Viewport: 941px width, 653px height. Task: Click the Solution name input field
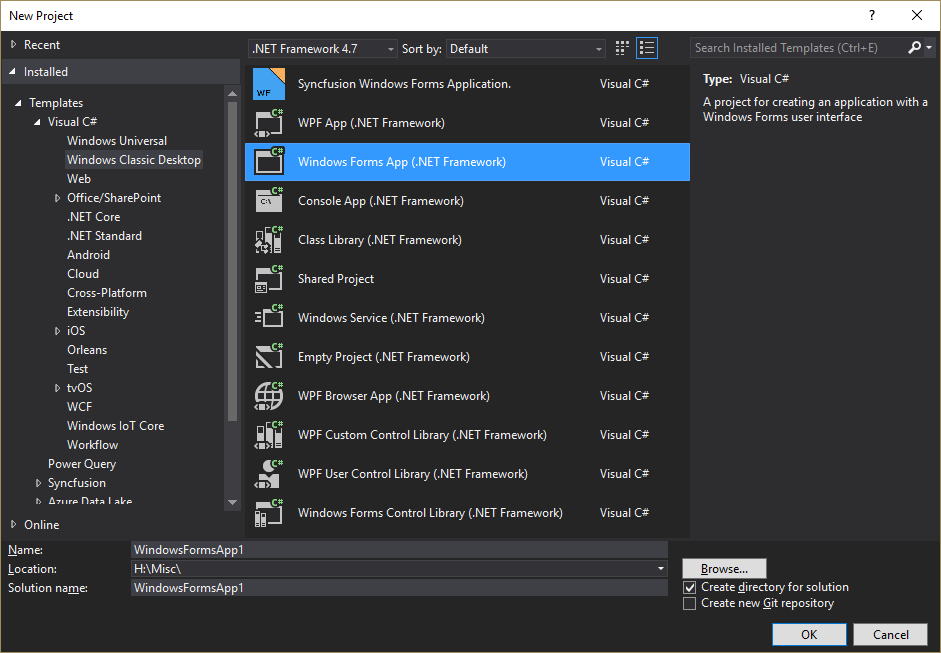coord(399,588)
